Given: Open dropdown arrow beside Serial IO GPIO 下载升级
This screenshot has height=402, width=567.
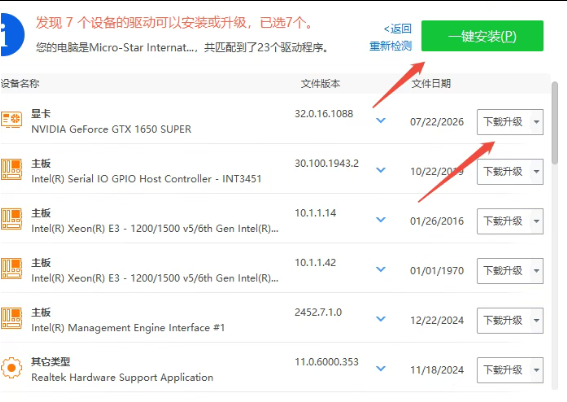Looking at the screenshot, I should tap(537, 172).
